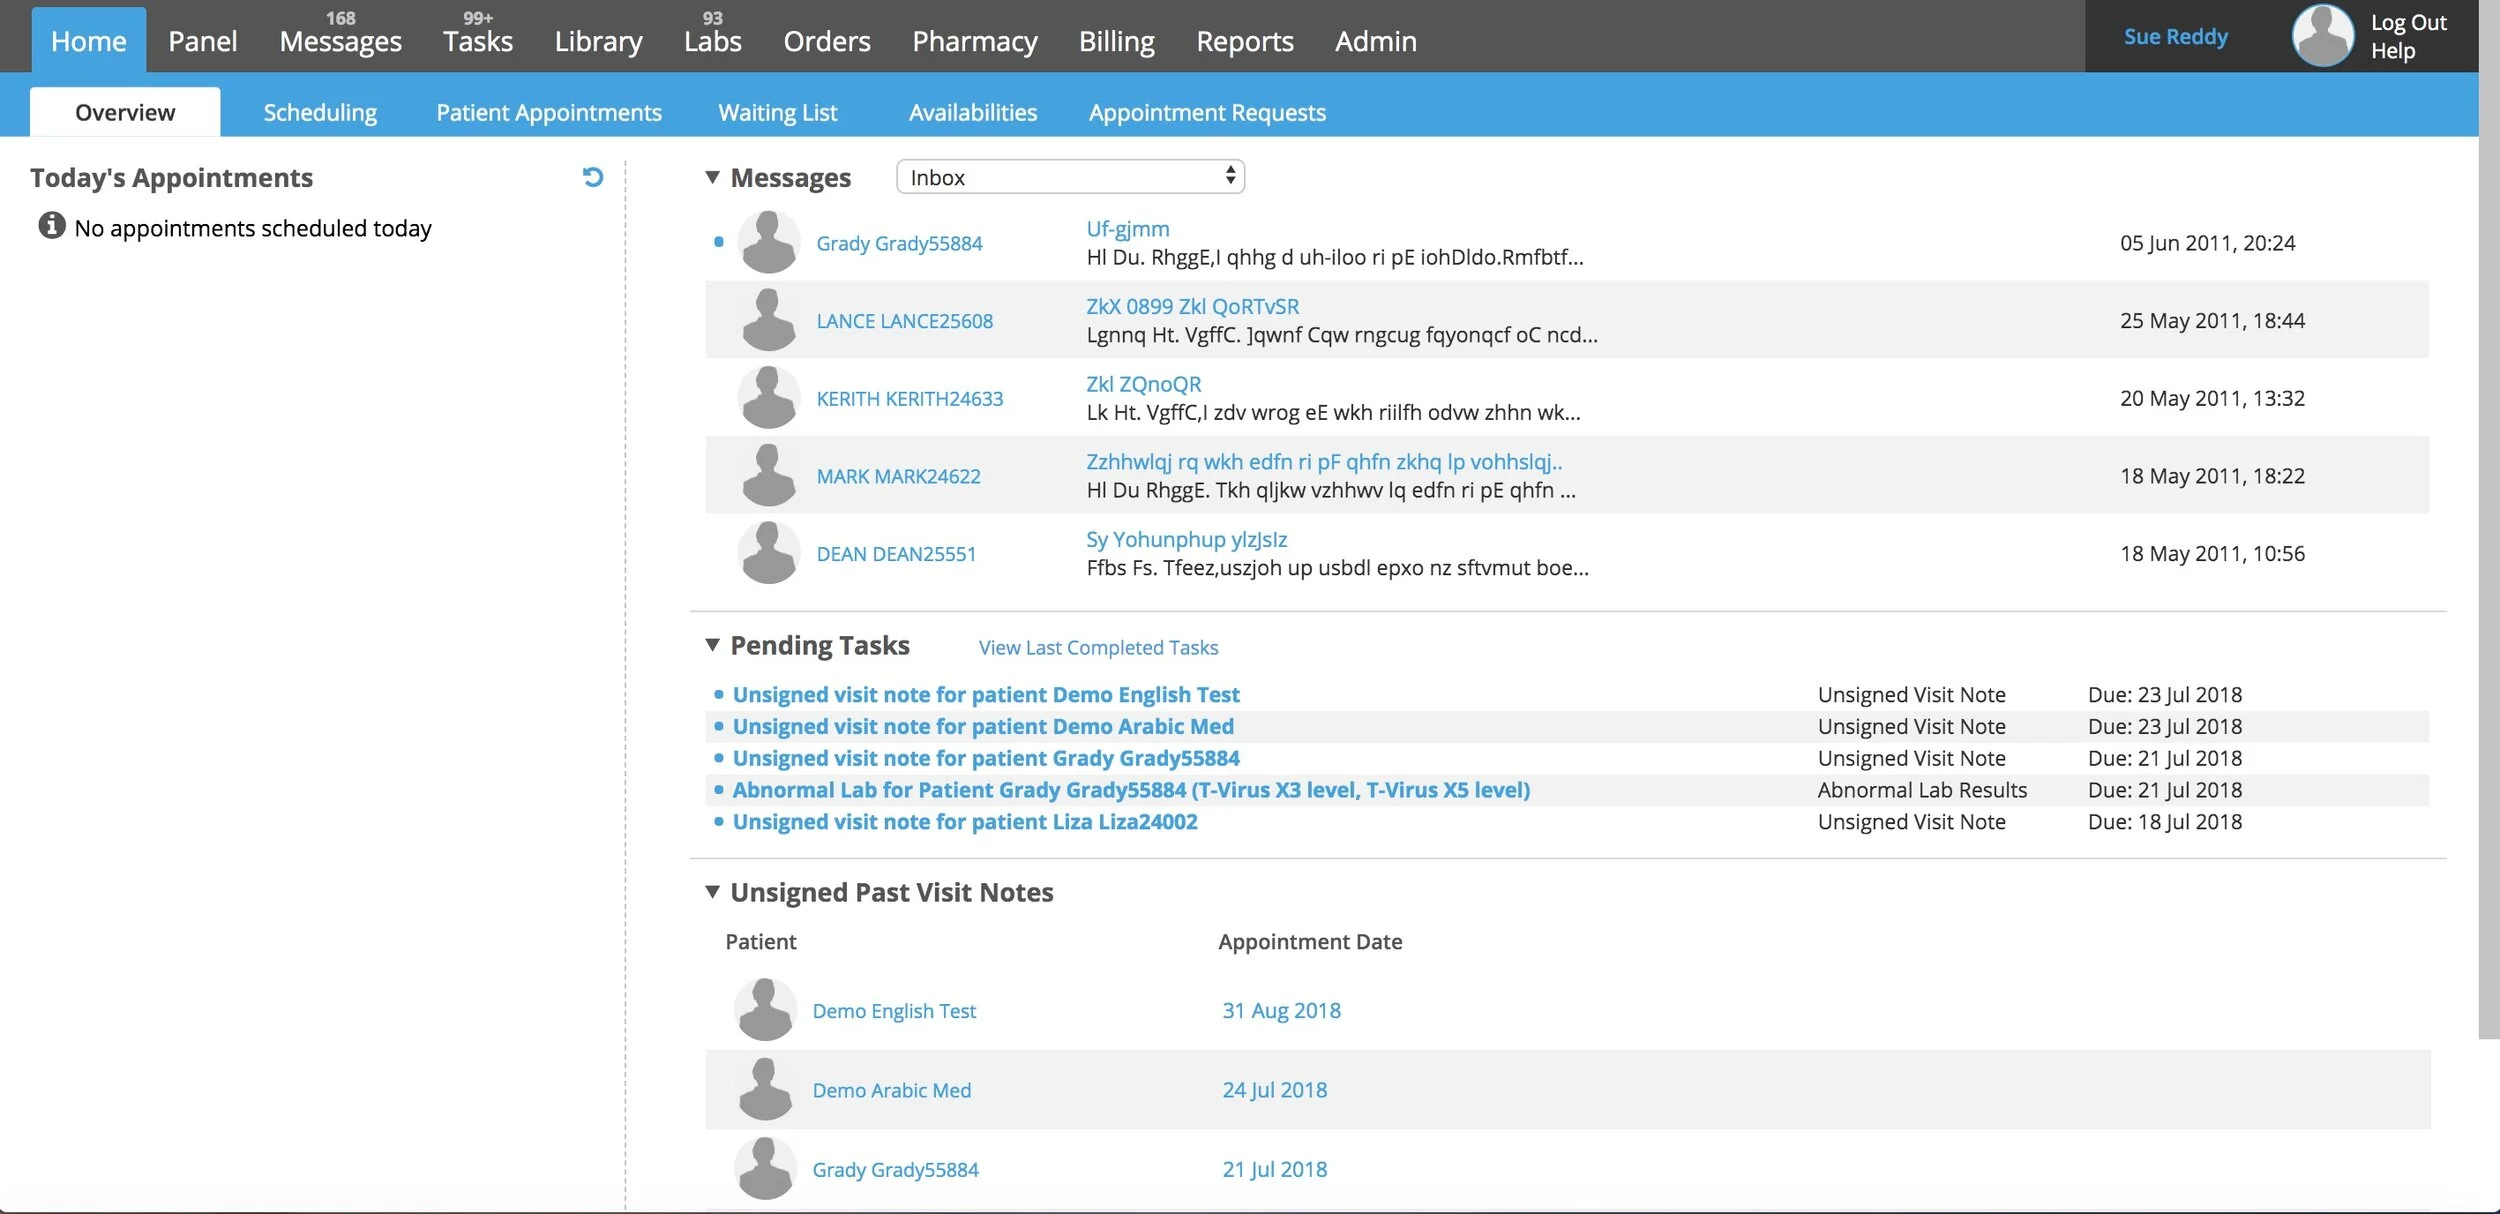Collapse Unsigned Past Visit Notes section
The height and width of the screenshot is (1214, 2500).
[x=712, y=891]
